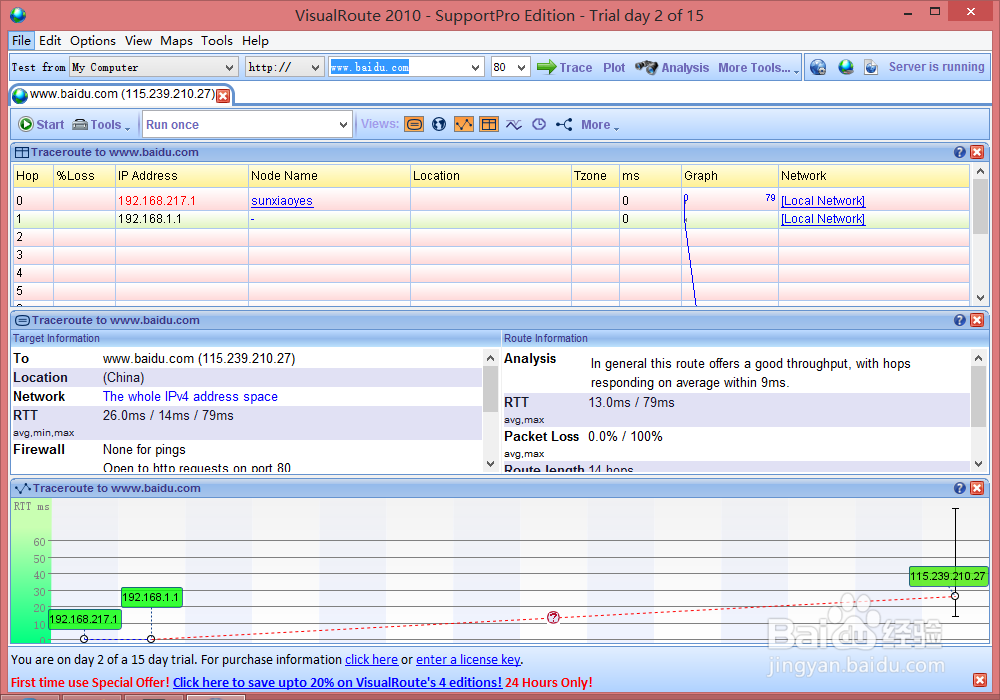This screenshot has height=700, width=1000.
Task: Open Analysis with the binoculars icon
Action: click(672, 67)
